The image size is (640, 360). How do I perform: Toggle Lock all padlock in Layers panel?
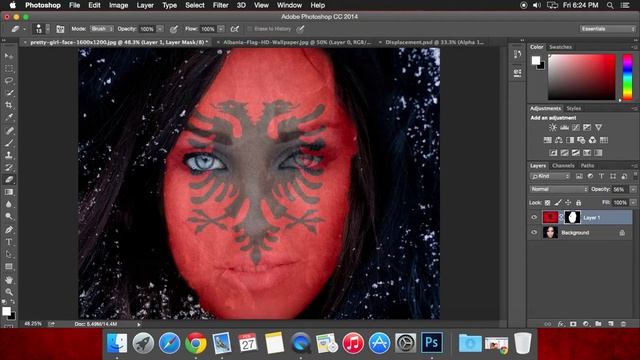[578, 202]
